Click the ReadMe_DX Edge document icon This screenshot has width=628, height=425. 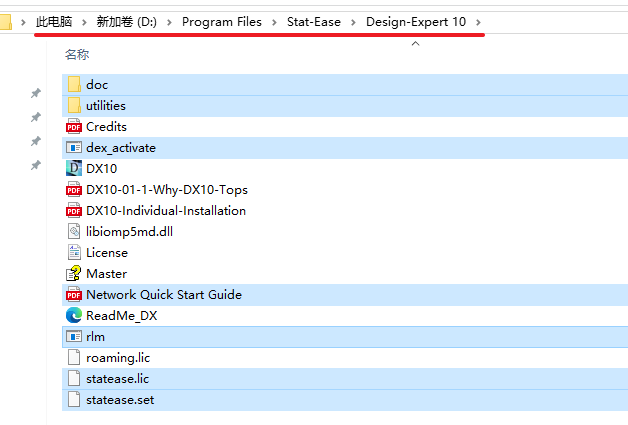73,316
